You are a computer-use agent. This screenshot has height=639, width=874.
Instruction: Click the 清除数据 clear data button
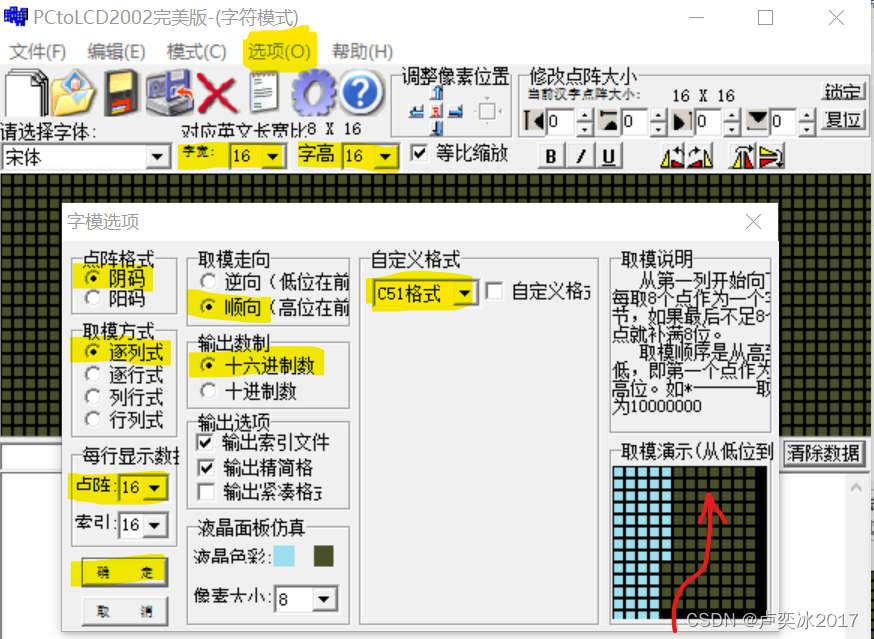coord(823,453)
